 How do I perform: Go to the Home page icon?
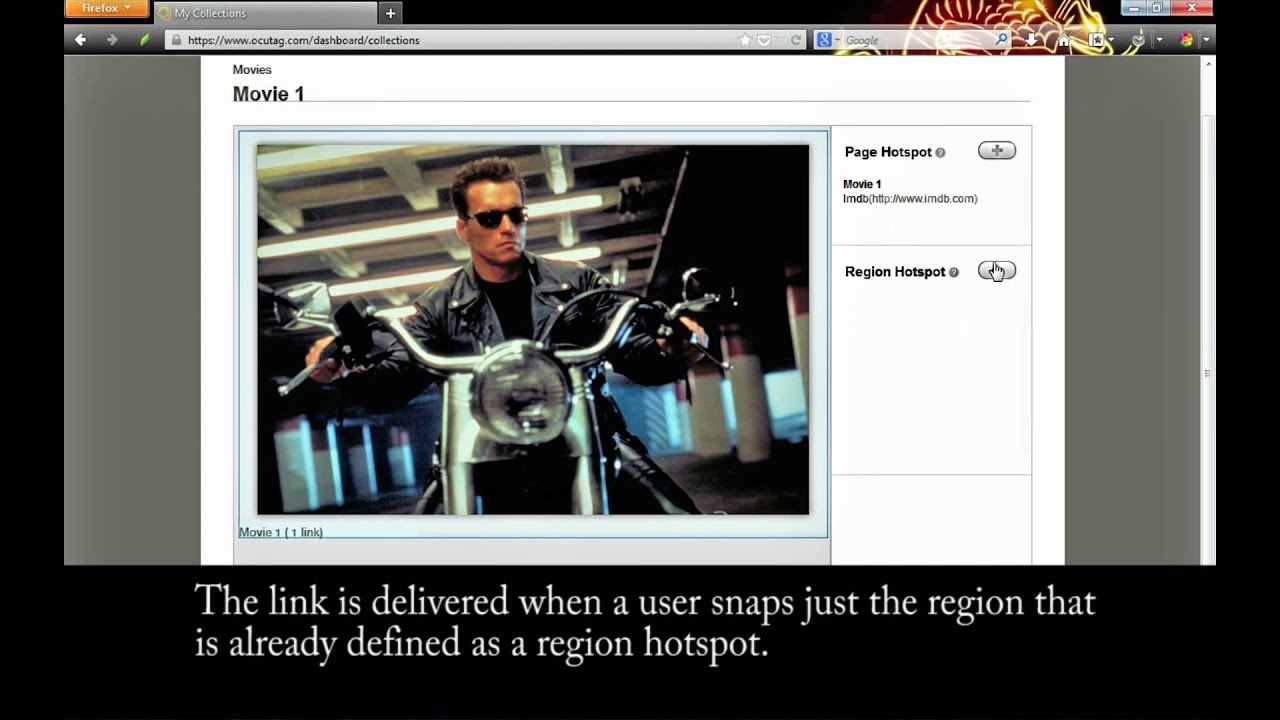(1064, 40)
